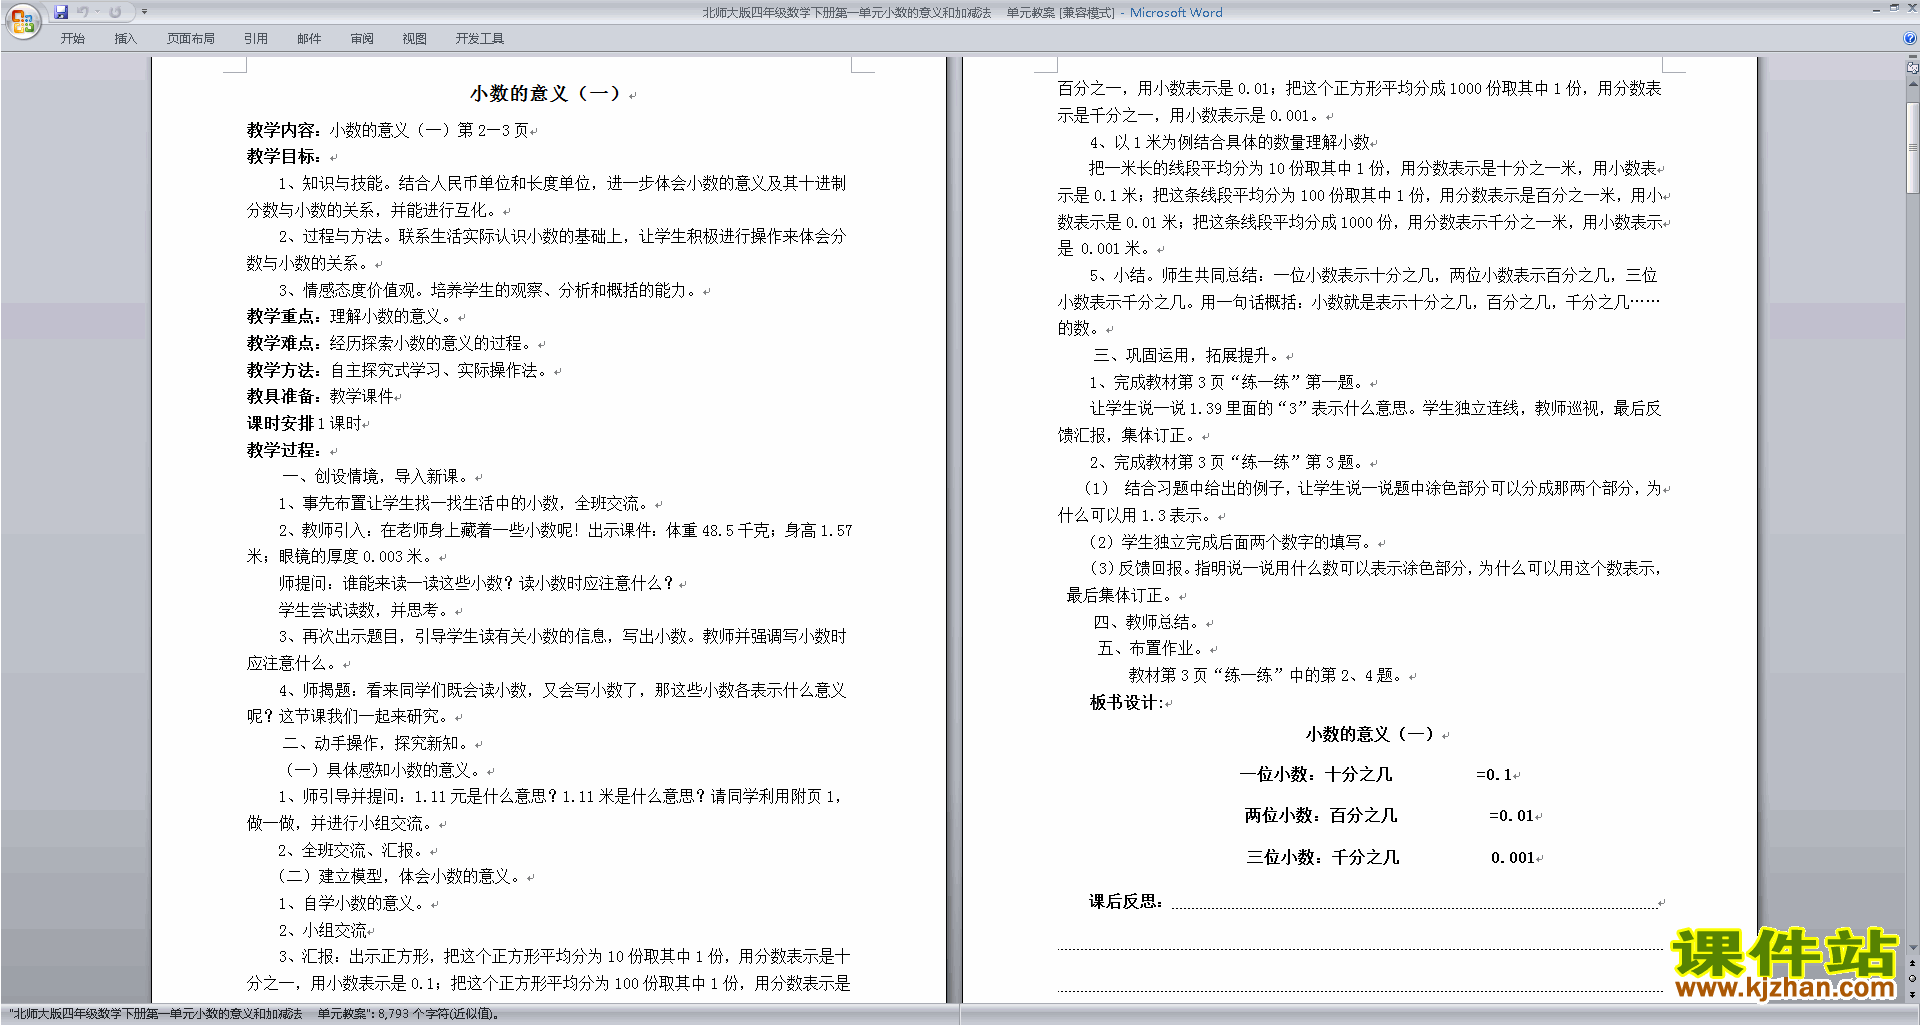The width and height of the screenshot is (1920, 1025).
Task: Click the bold label 教学内容:
Action: point(284,130)
